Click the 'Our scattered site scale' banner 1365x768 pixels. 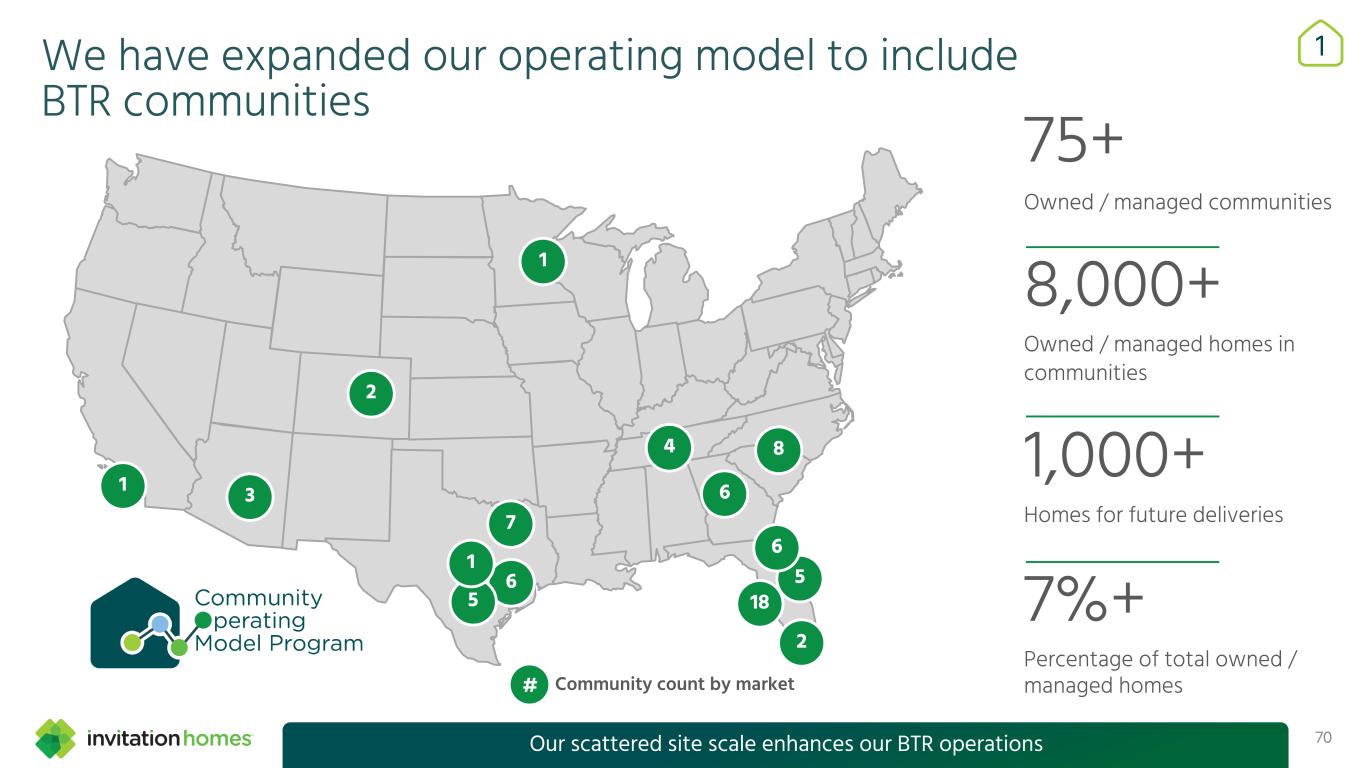click(x=785, y=744)
